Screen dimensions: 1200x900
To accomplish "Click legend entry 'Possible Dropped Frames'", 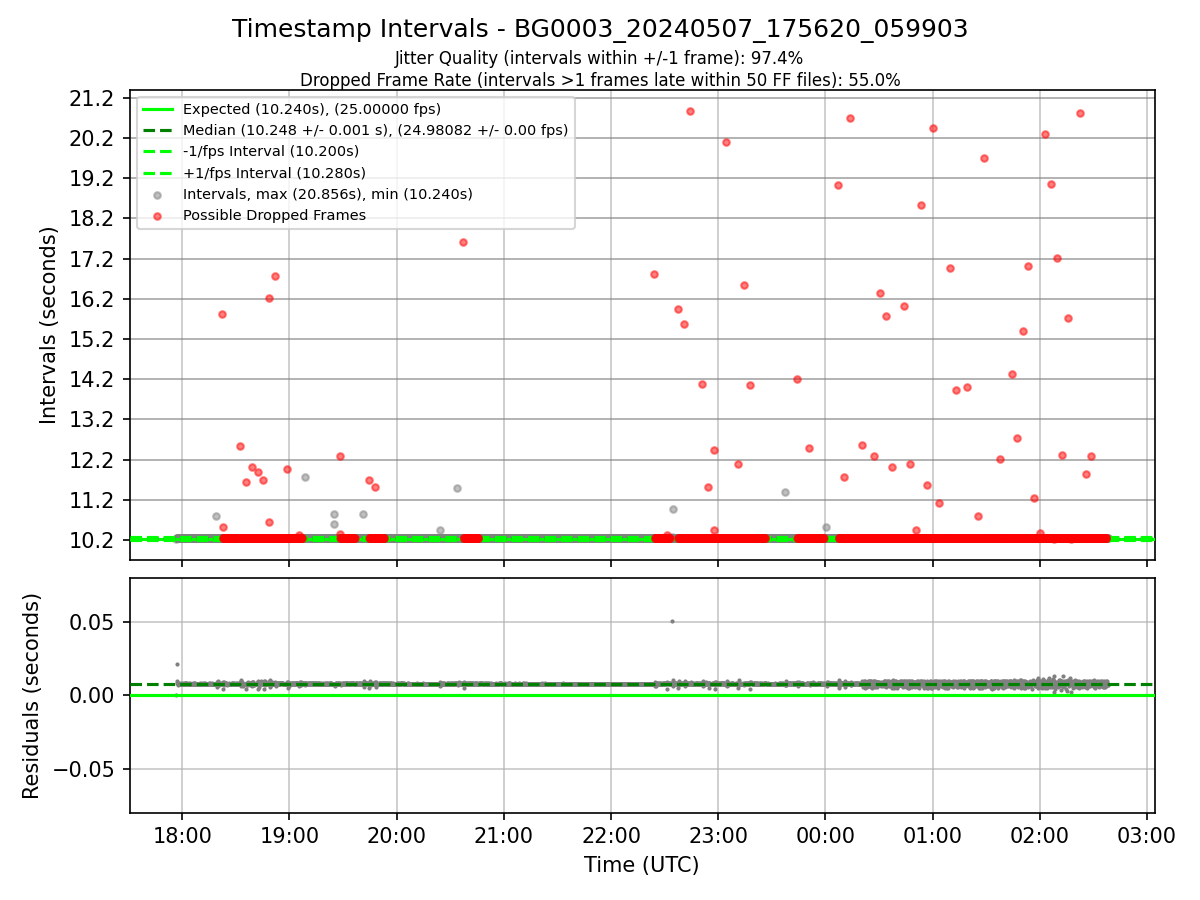I will pos(274,215).
